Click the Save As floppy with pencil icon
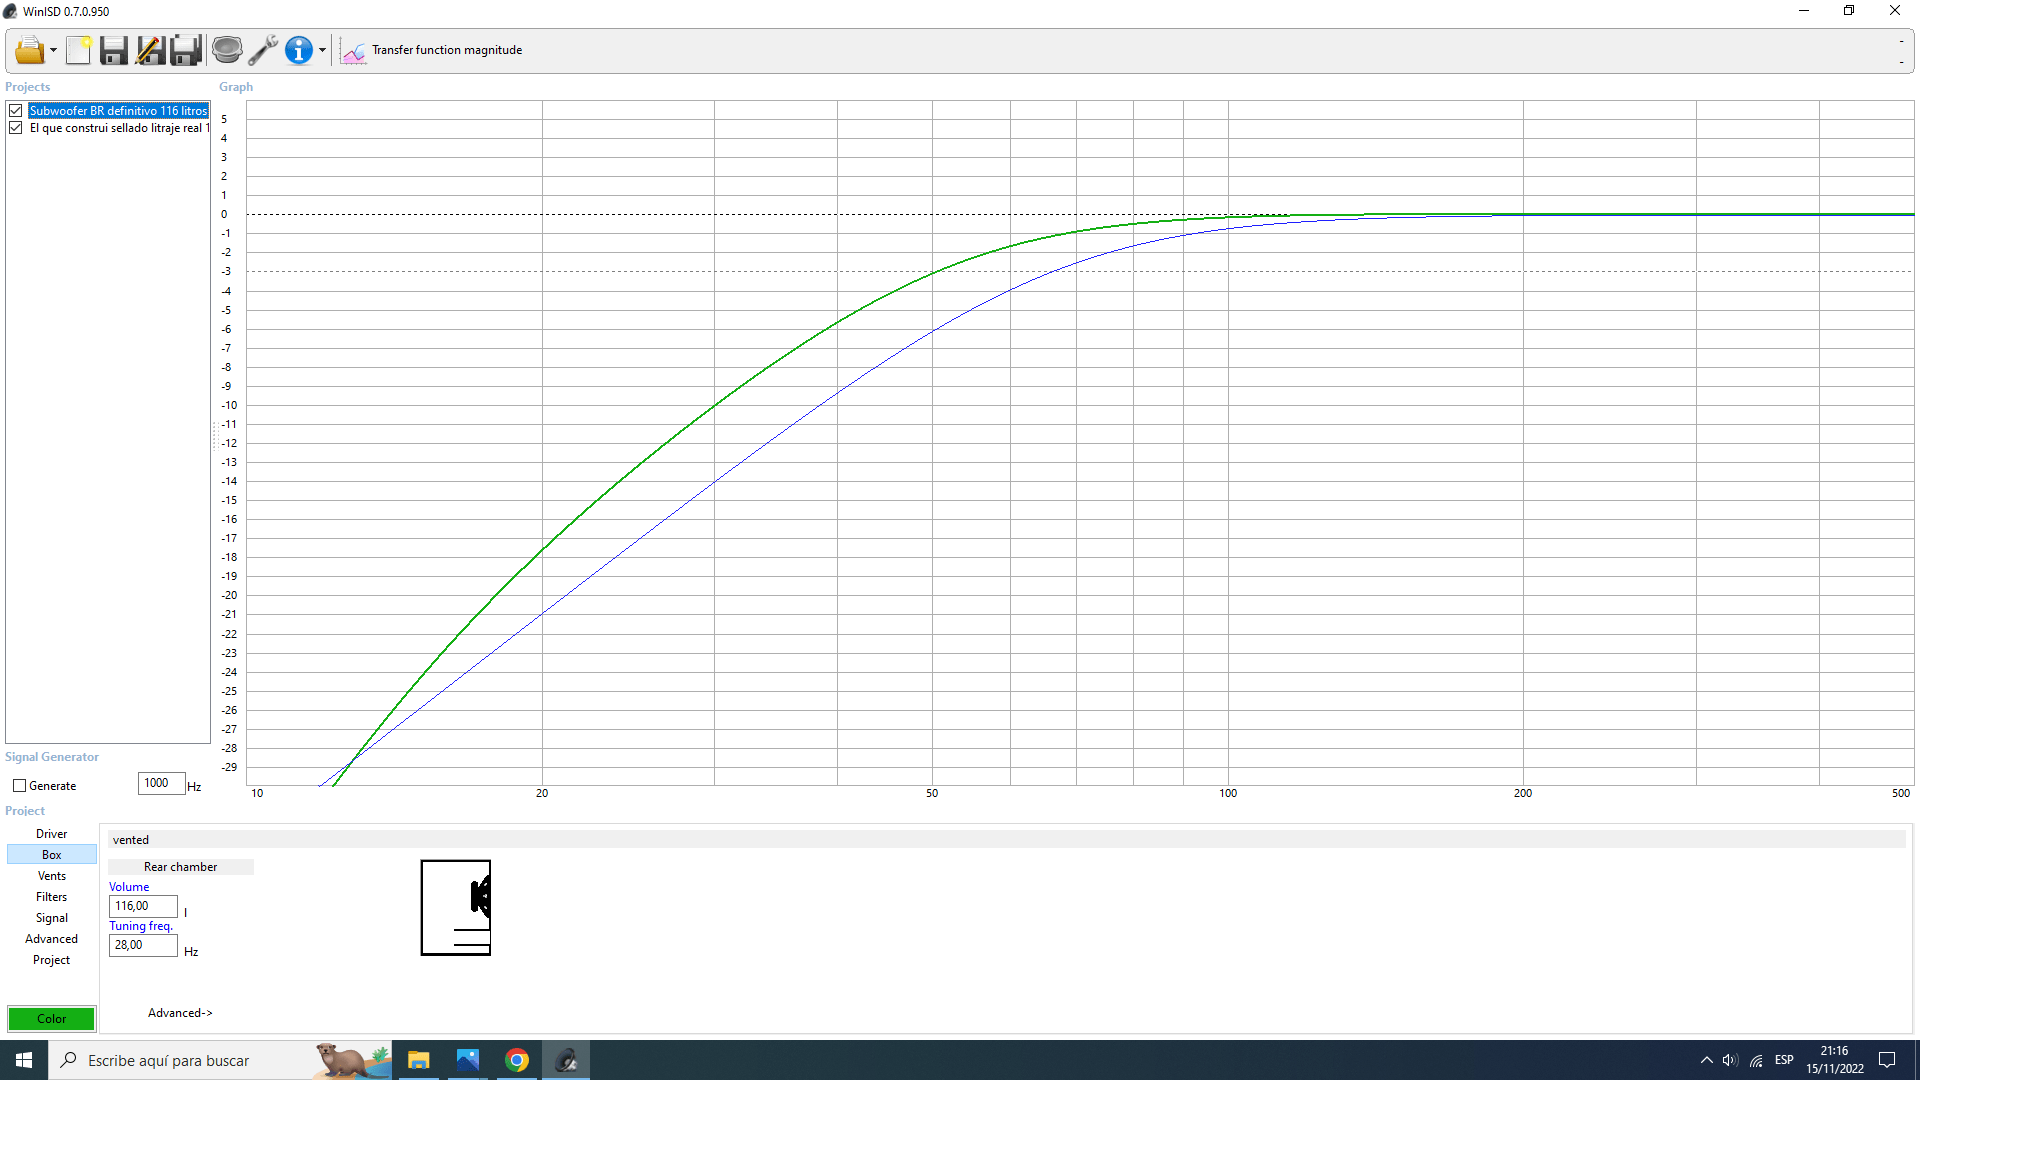The height and width of the screenshot is (1162, 2040). click(x=150, y=50)
